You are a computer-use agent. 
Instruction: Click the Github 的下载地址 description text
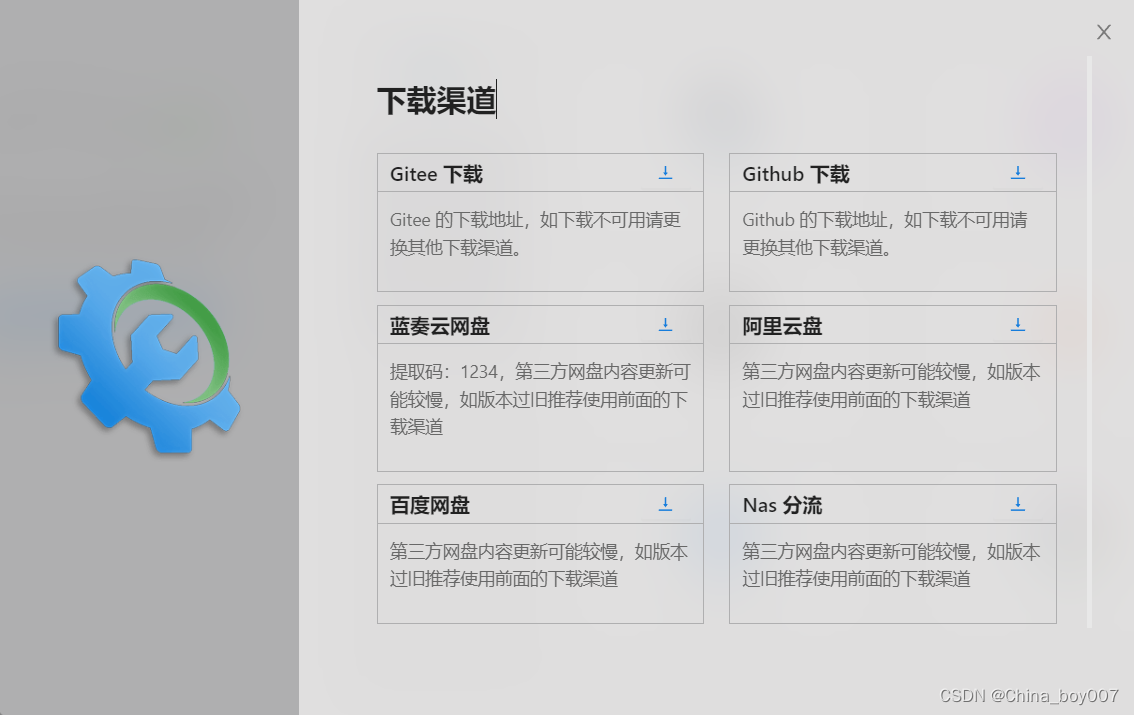coord(884,234)
